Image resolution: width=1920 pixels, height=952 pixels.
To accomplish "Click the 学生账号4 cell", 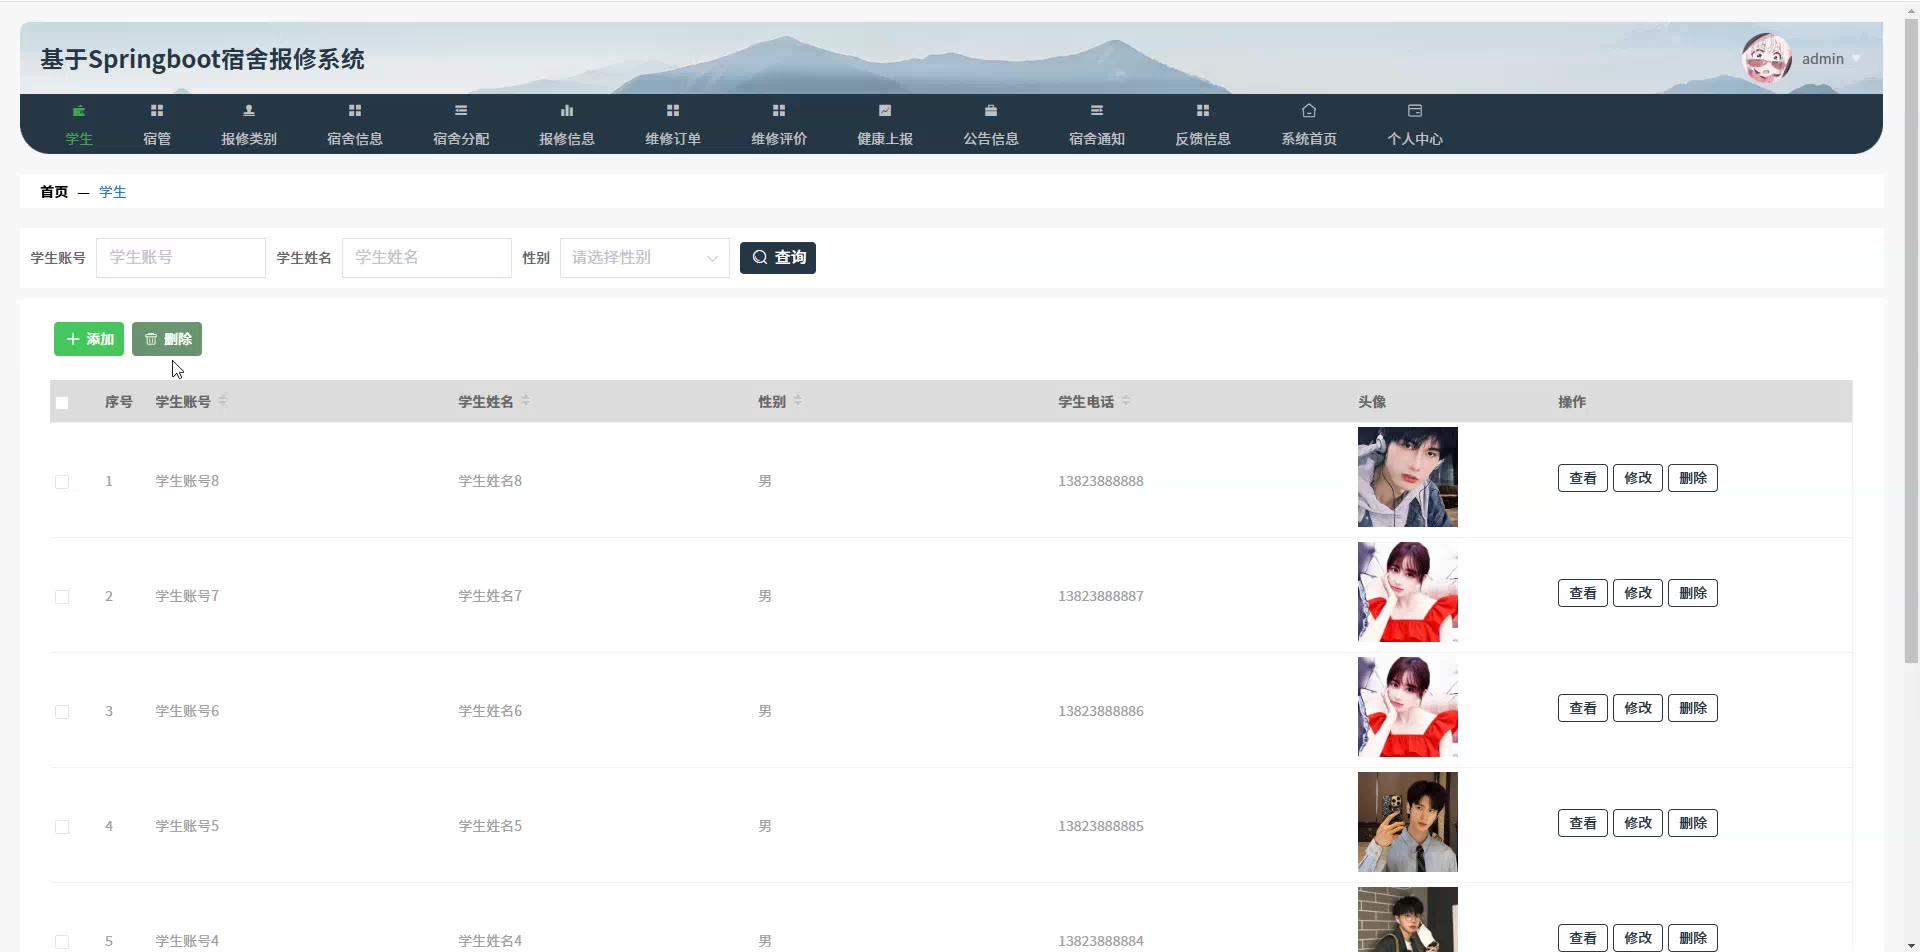I will coord(187,941).
